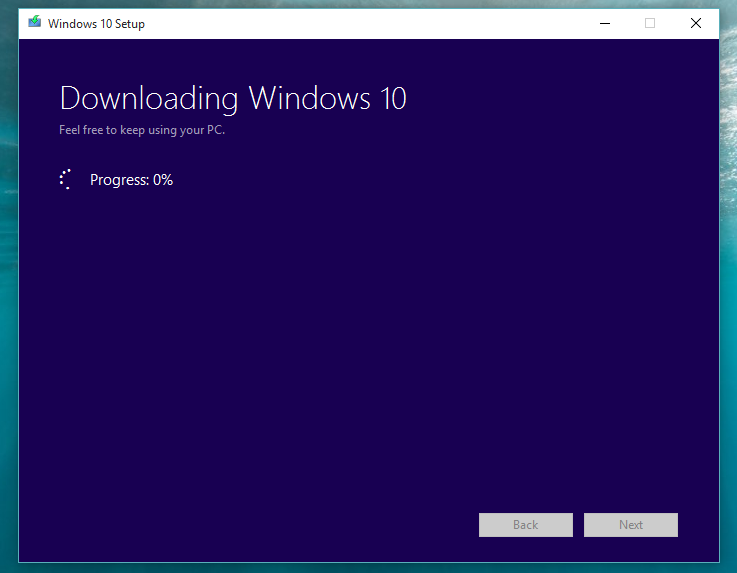Click empty purple area left of Back button

pos(300,524)
